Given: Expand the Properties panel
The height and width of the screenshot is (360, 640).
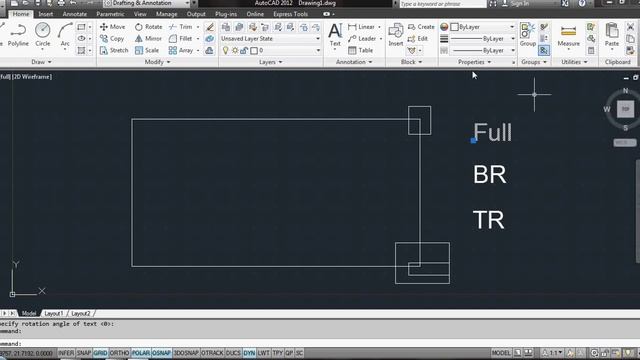Looking at the screenshot, I should (474, 62).
